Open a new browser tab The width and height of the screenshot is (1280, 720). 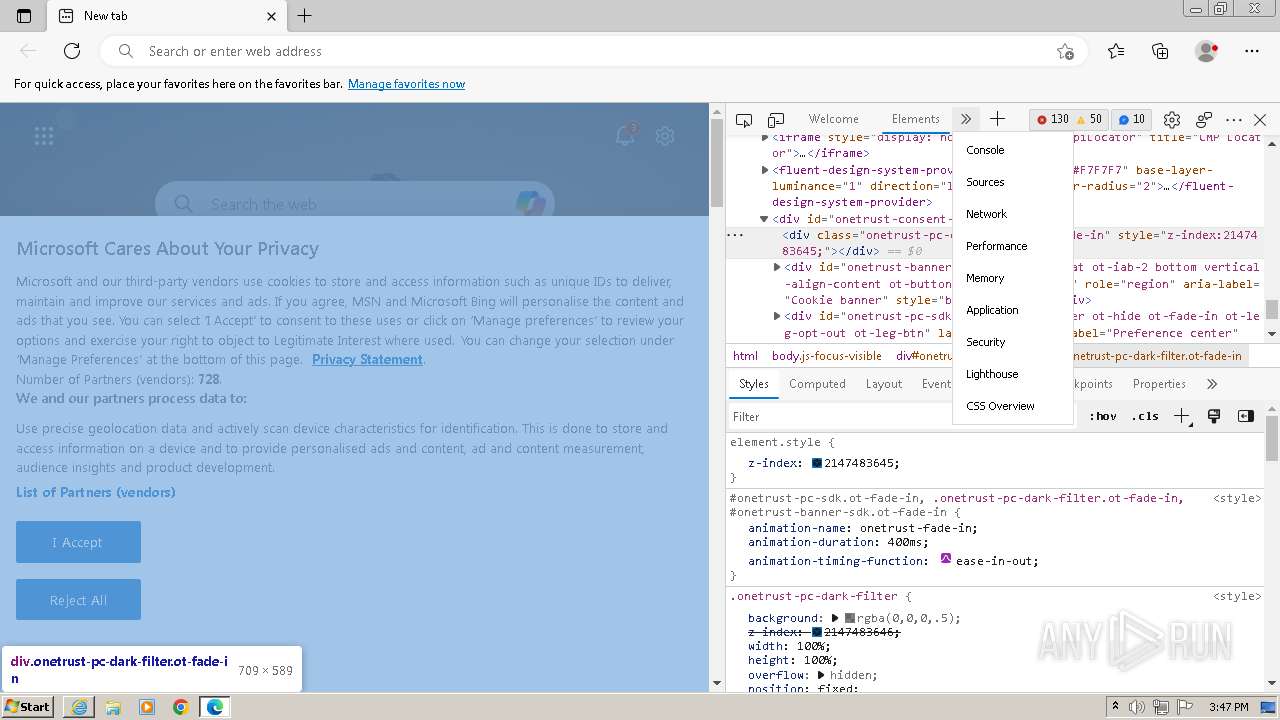point(305,16)
